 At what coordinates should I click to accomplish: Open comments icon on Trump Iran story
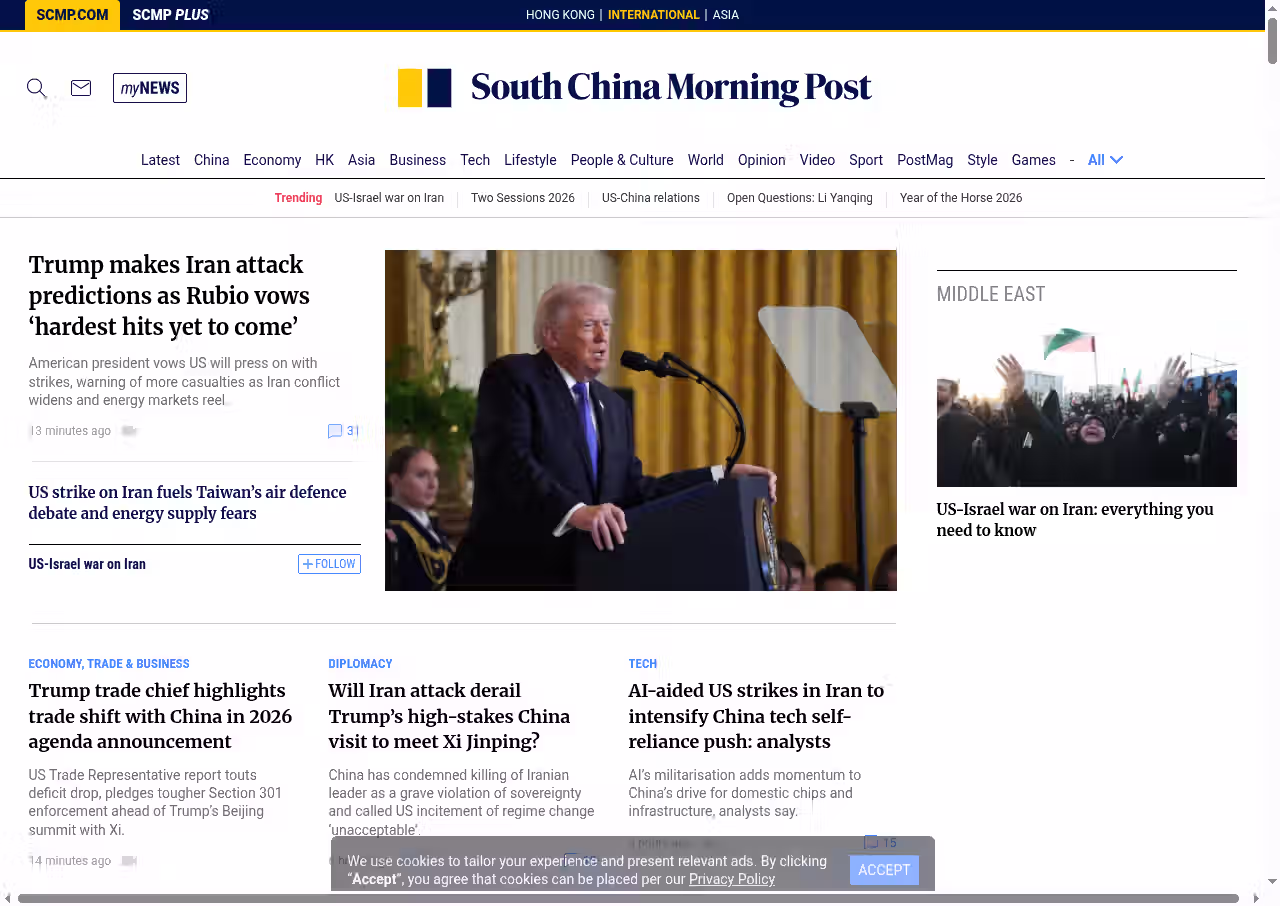pos(335,431)
